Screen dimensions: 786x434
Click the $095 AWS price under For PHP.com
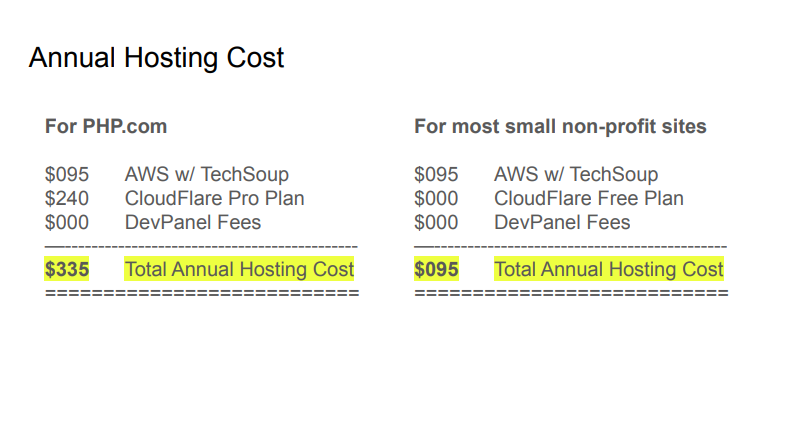click(x=67, y=174)
